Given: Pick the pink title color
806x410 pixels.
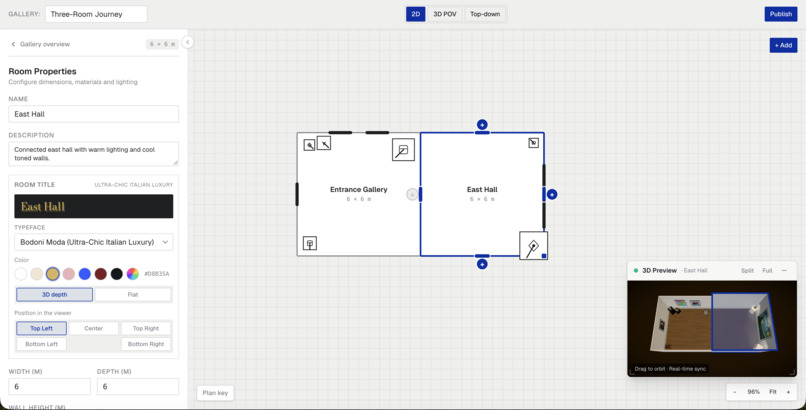Looking at the screenshot, I should coord(69,274).
